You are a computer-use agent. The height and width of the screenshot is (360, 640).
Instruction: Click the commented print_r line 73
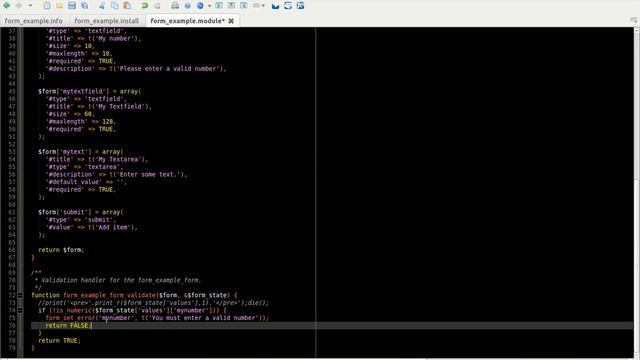[x=153, y=303]
